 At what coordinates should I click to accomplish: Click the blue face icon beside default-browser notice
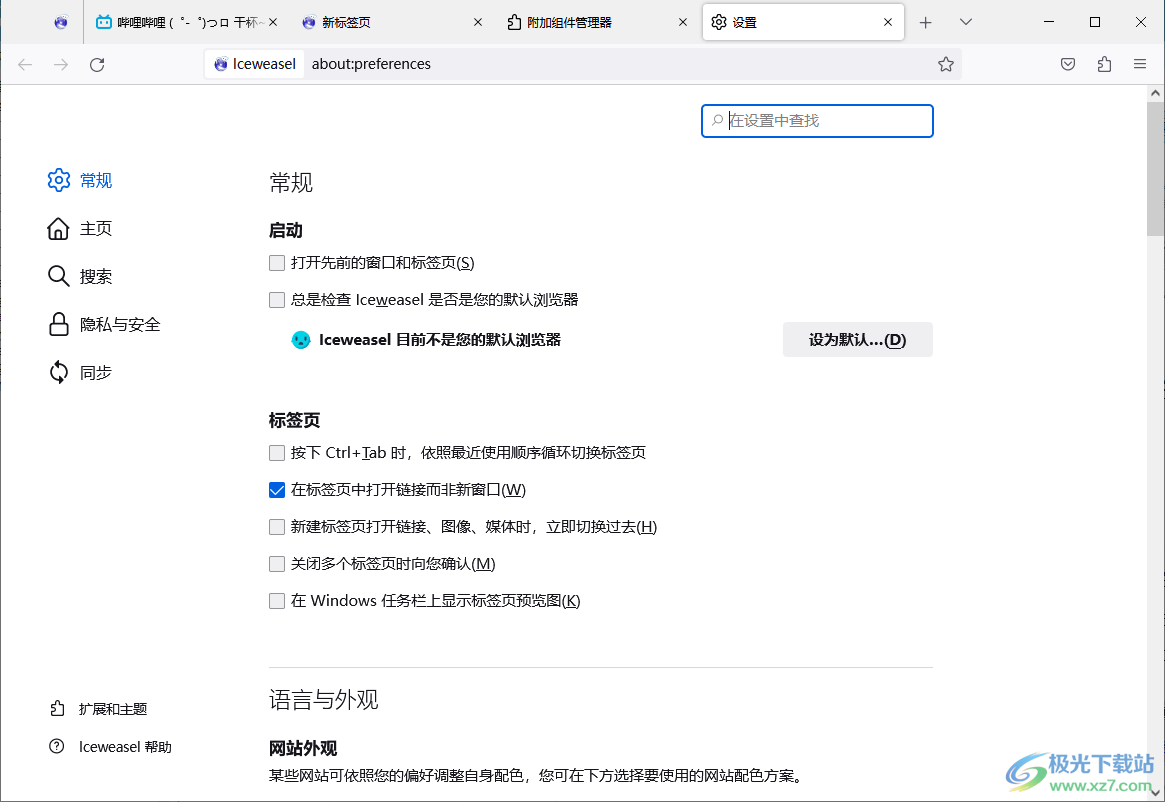(301, 340)
